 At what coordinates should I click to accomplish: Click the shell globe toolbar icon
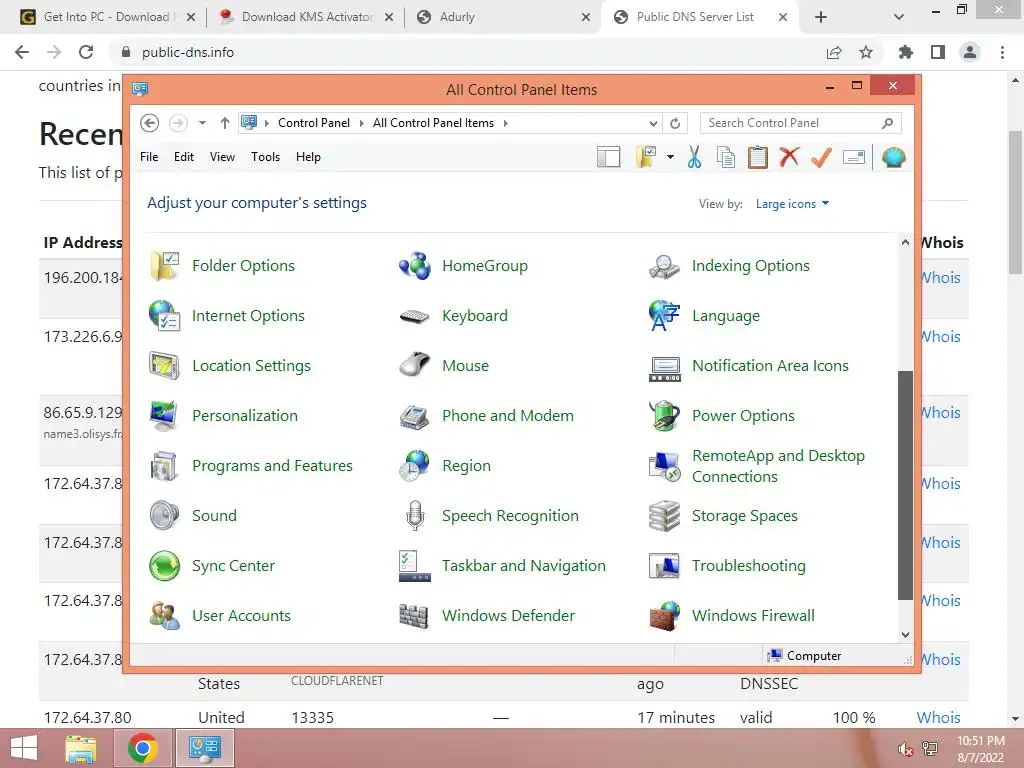pyautogui.click(x=893, y=157)
